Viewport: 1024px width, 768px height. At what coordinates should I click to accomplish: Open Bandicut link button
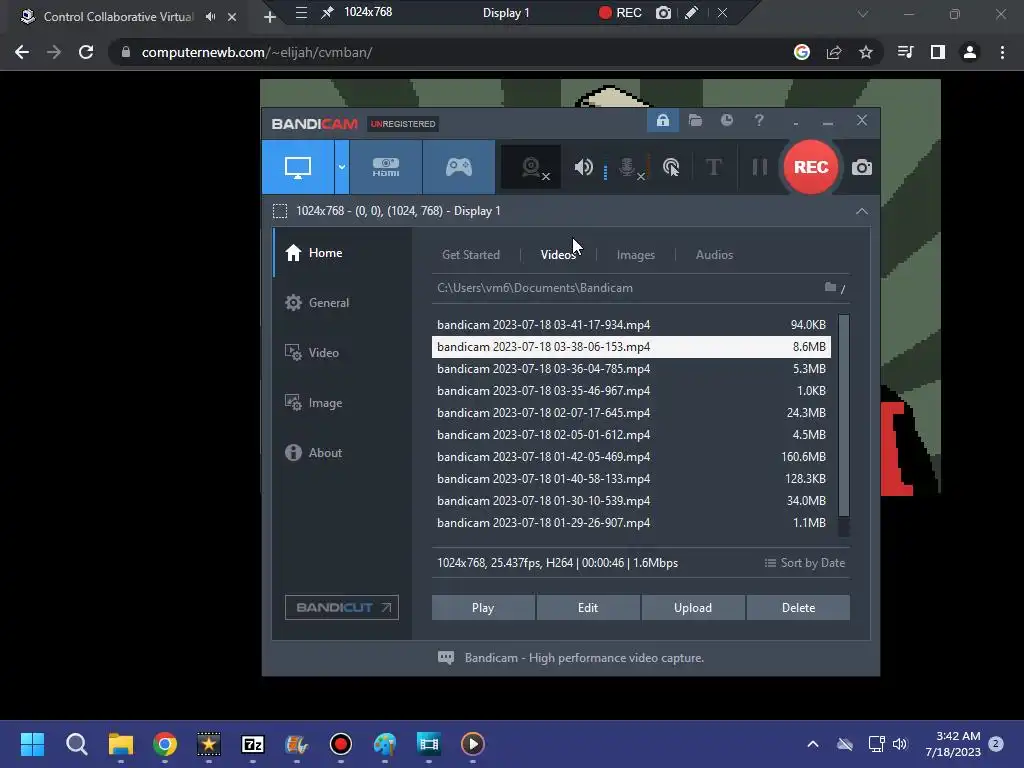(x=342, y=607)
